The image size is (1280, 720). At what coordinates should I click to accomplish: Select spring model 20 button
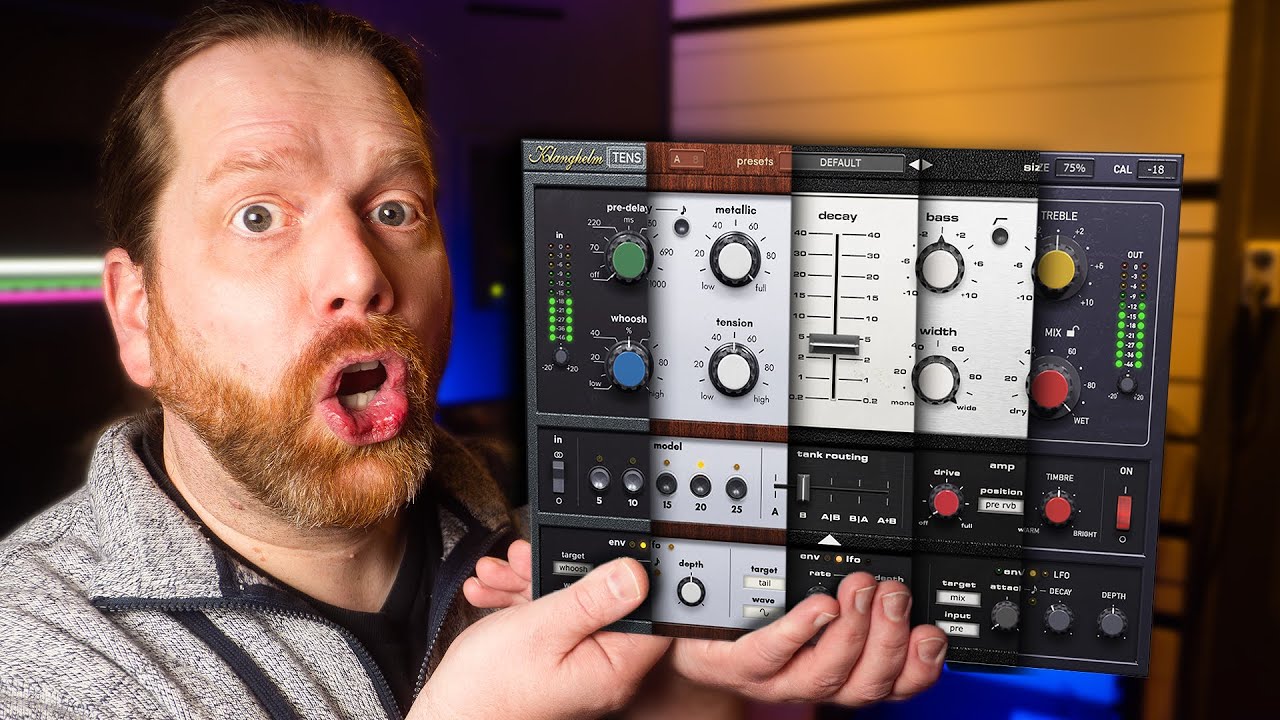[x=700, y=485]
